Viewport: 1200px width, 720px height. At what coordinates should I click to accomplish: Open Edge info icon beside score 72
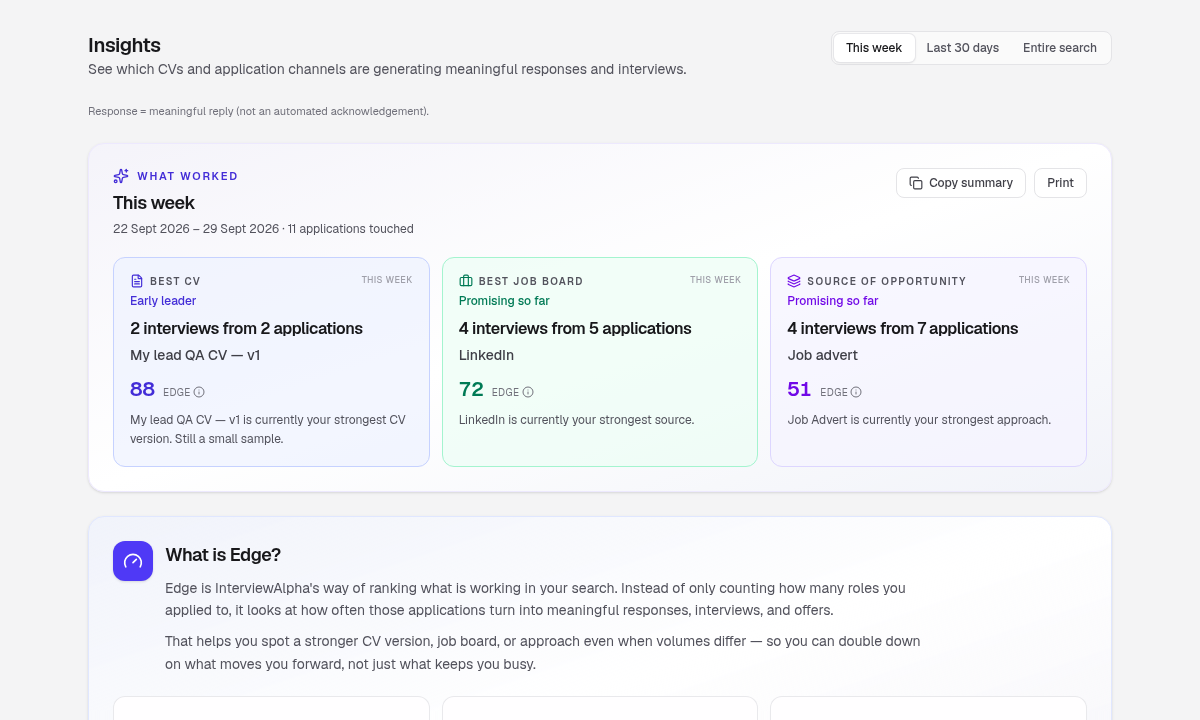tap(528, 392)
